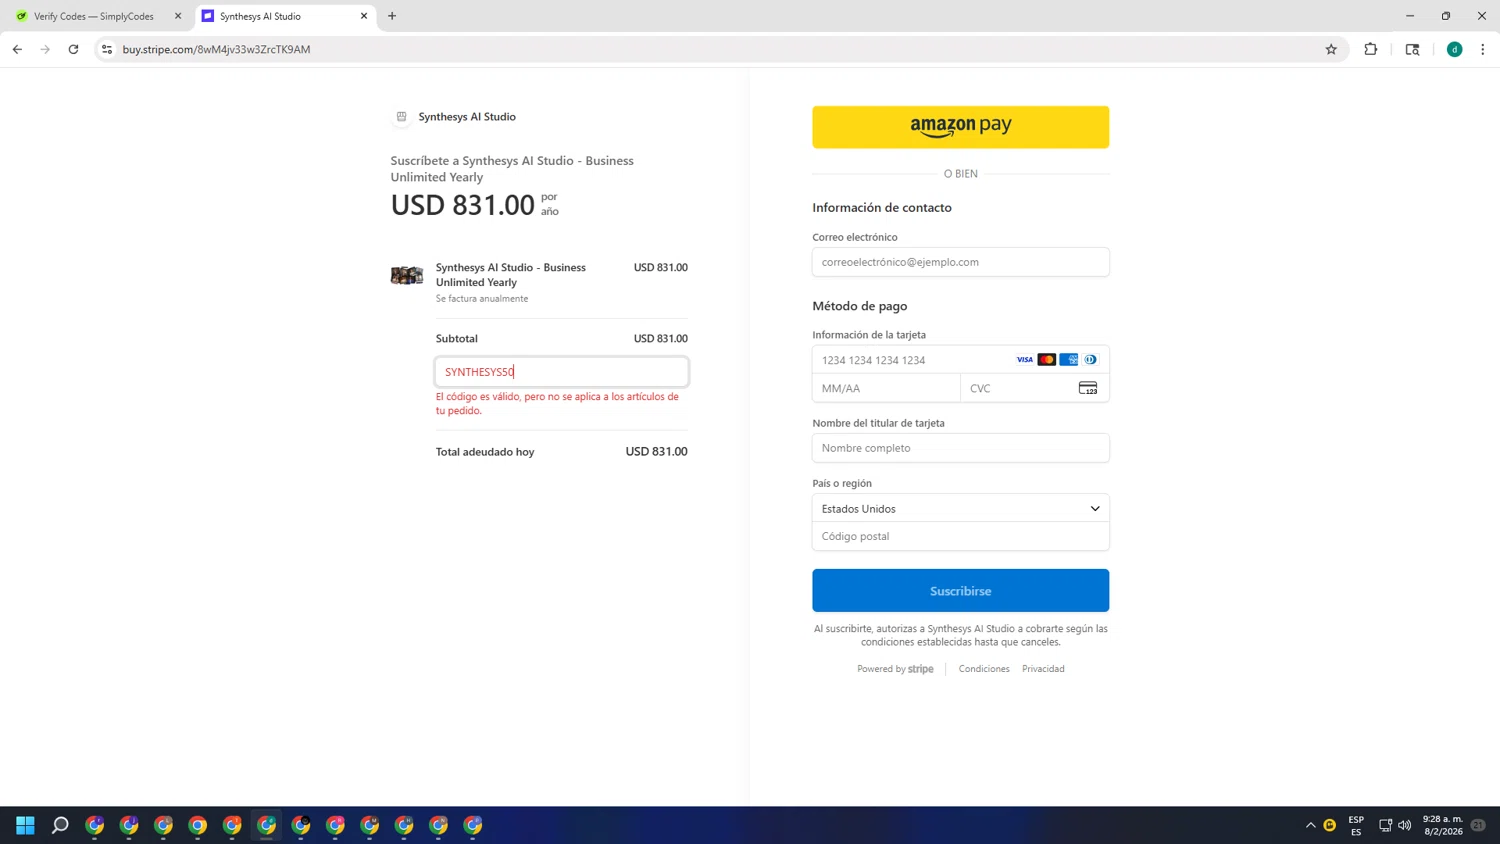Click the Se factura anualmente text

point(482,299)
